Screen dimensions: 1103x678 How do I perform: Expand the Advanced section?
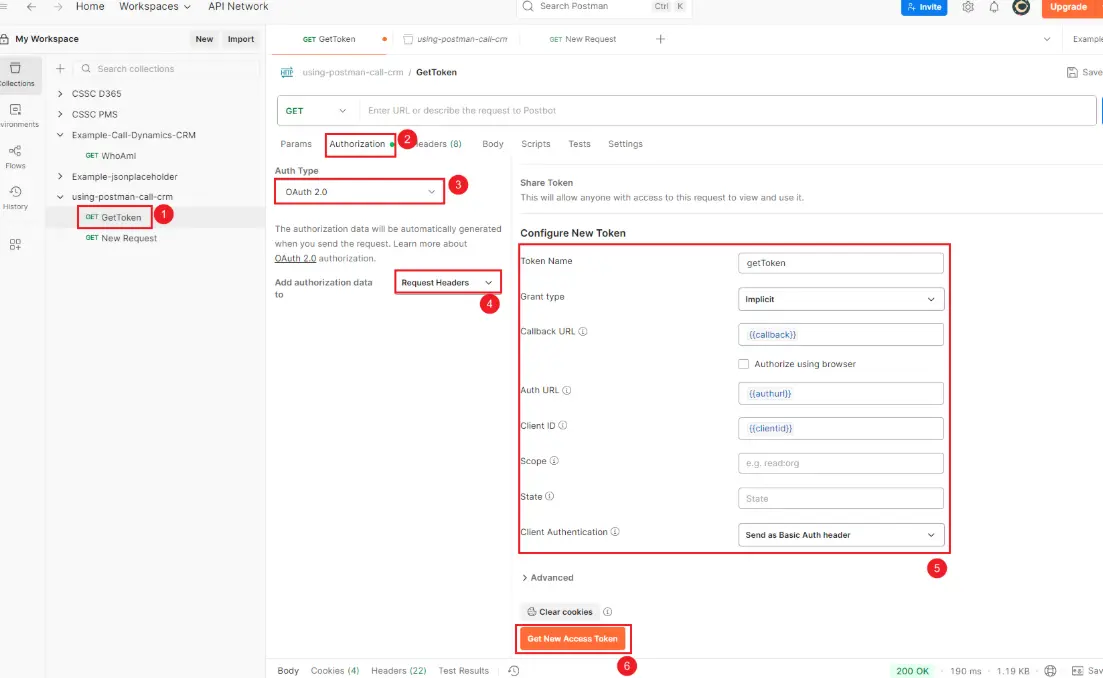(x=547, y=578)
